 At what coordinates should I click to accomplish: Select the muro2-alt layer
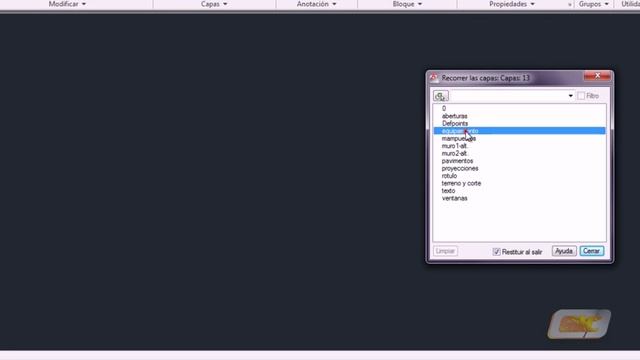(x=519, y=153)
